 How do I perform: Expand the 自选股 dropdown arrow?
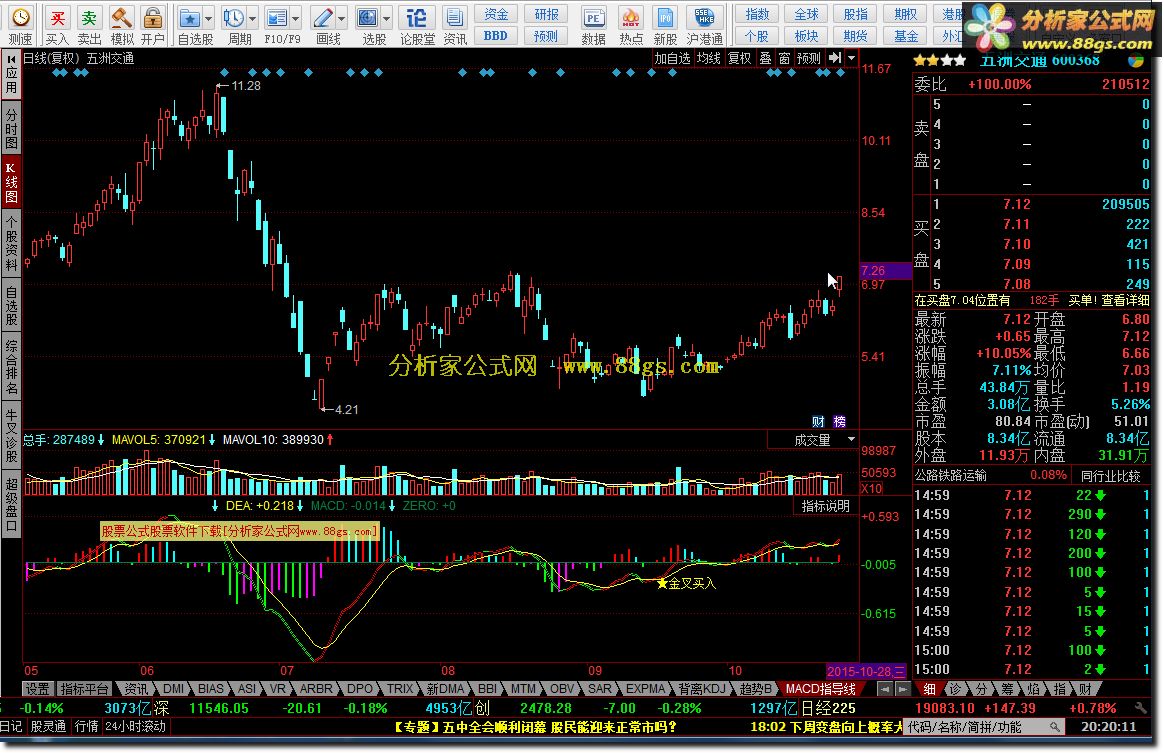click(x=208, y=19)
